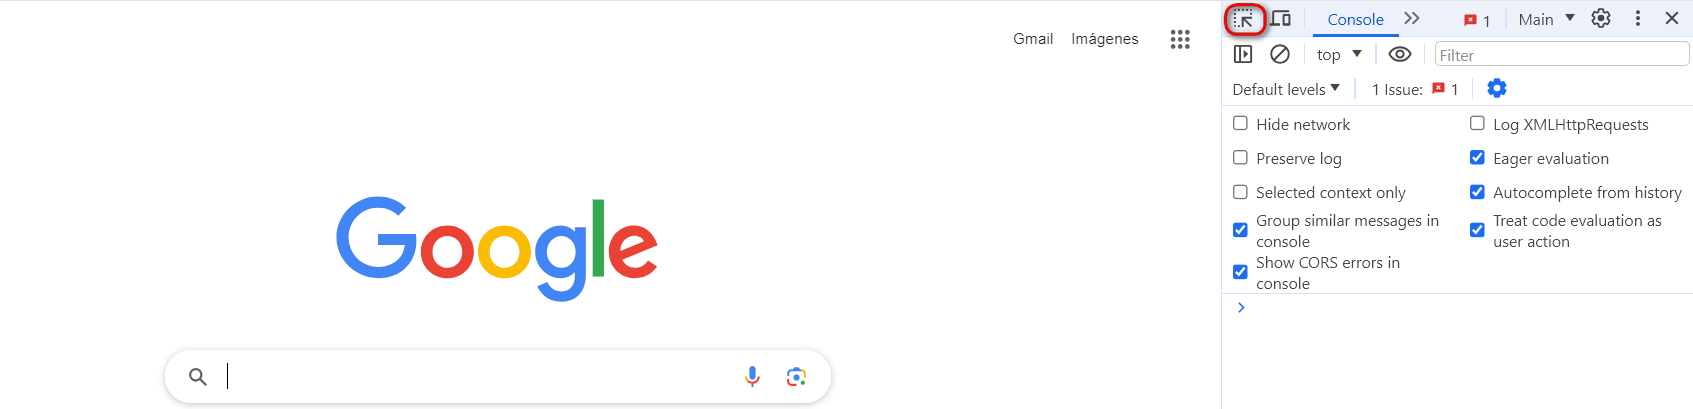
Task: Activate the inspect element picker tool
Action: point(1244,19)
